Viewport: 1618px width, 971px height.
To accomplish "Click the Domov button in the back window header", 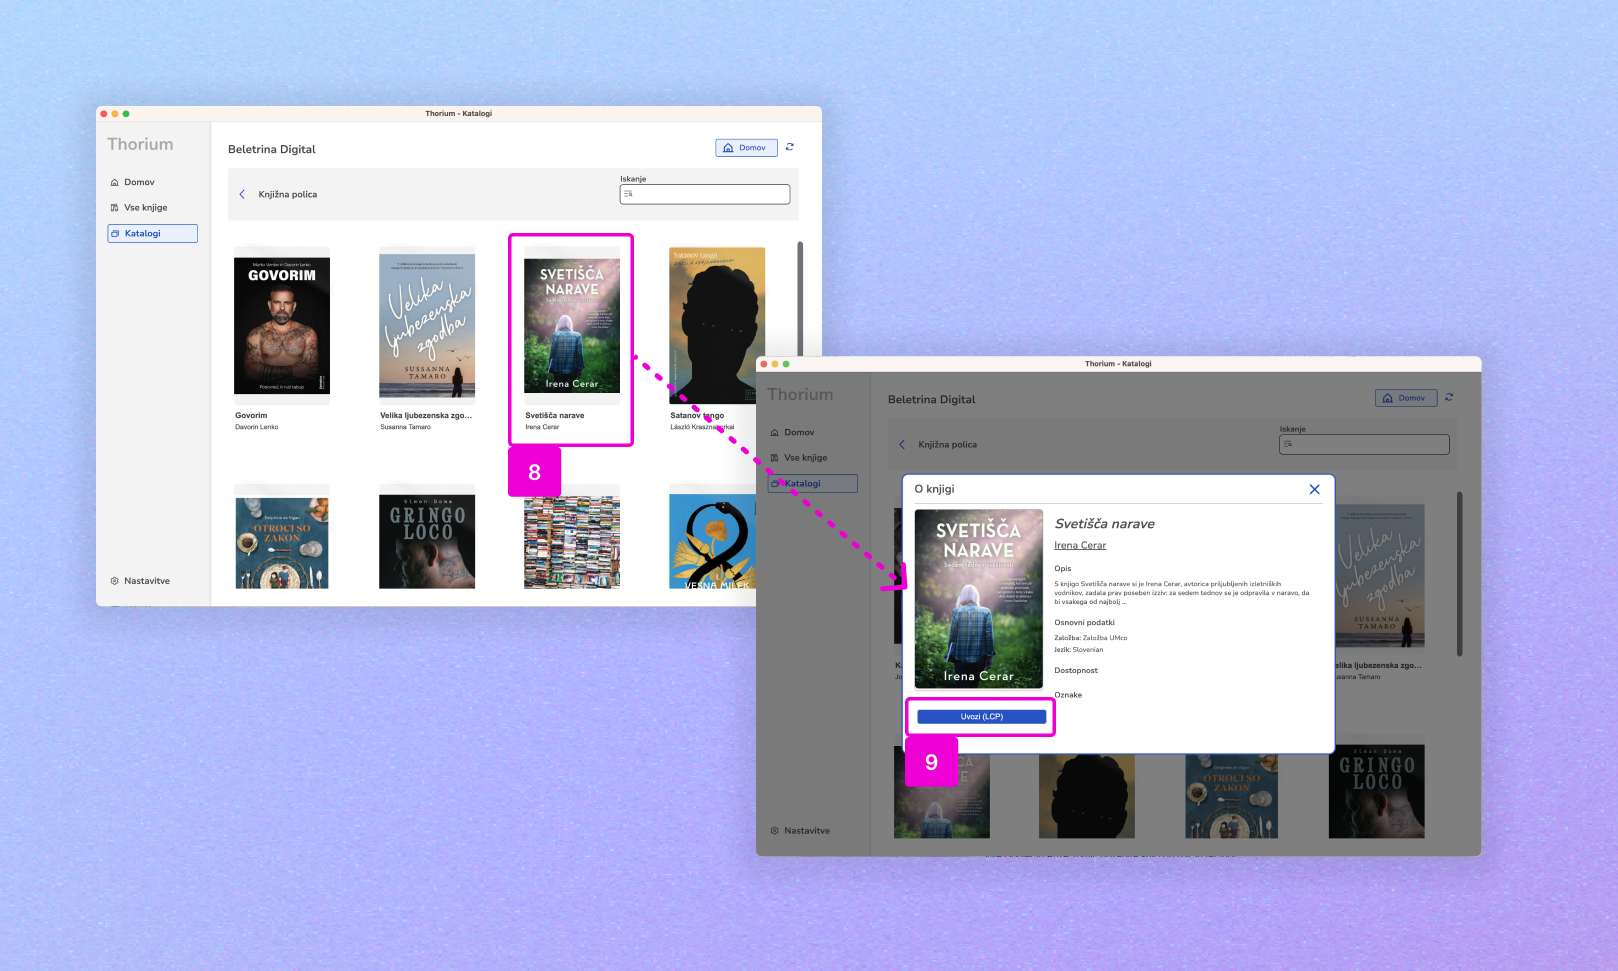I will (746, 148).
